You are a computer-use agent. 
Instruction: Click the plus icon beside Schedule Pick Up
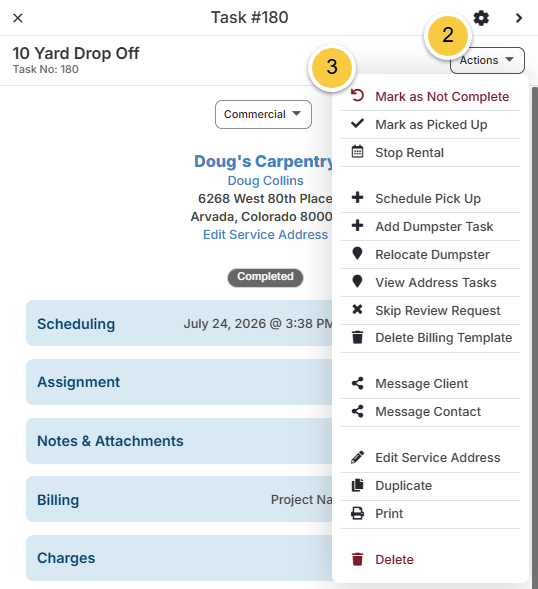pyautogui.click(x=357, y=198)
